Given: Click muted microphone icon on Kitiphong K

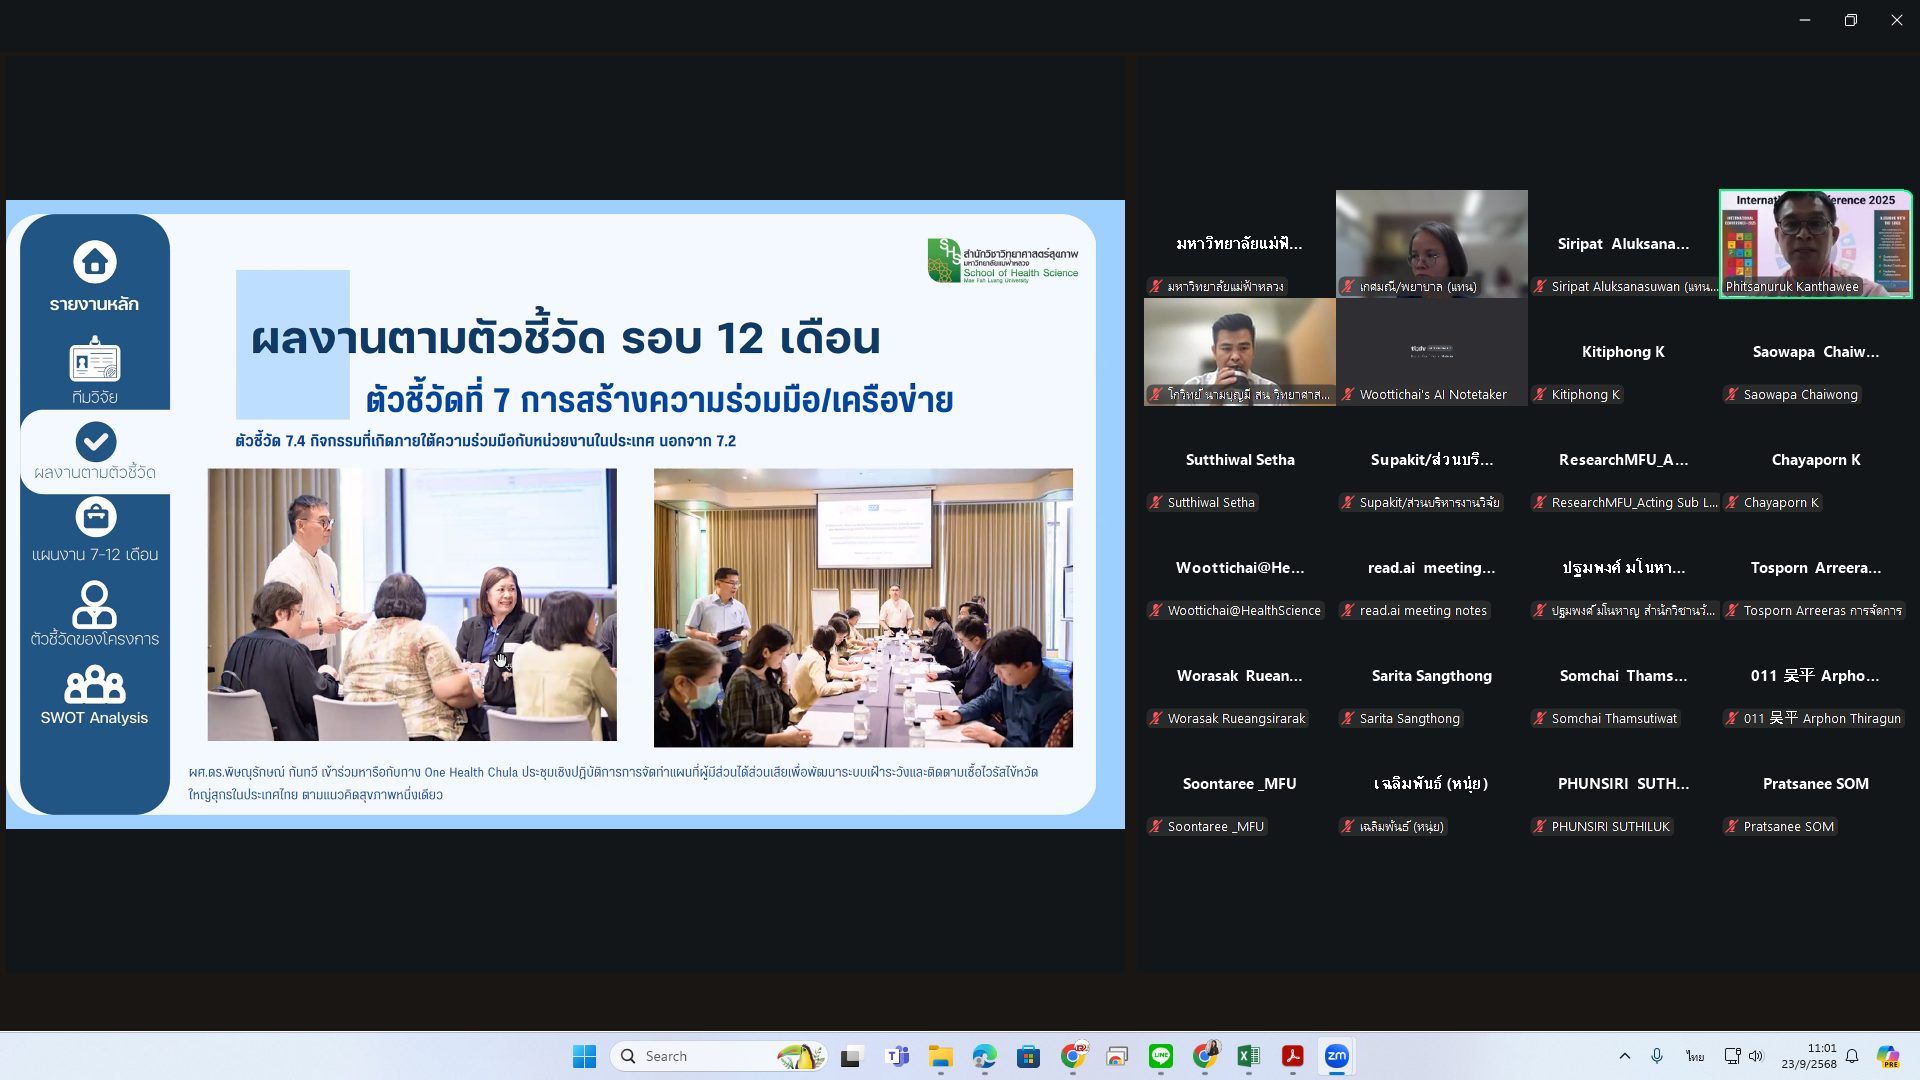Looking at the screenshot, I should 1540,395.
